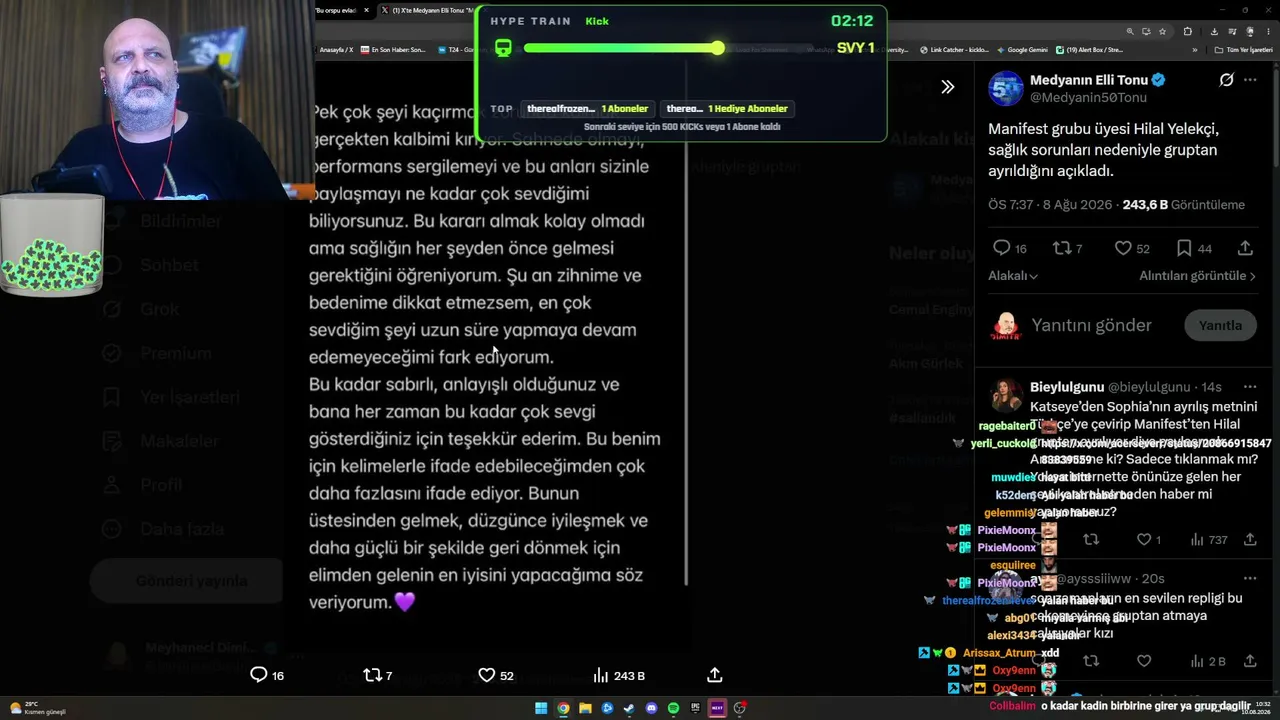Repost the post showing 7 in side panel
The width and height of the screenshot is (1280, 720).
(1068, 248)
